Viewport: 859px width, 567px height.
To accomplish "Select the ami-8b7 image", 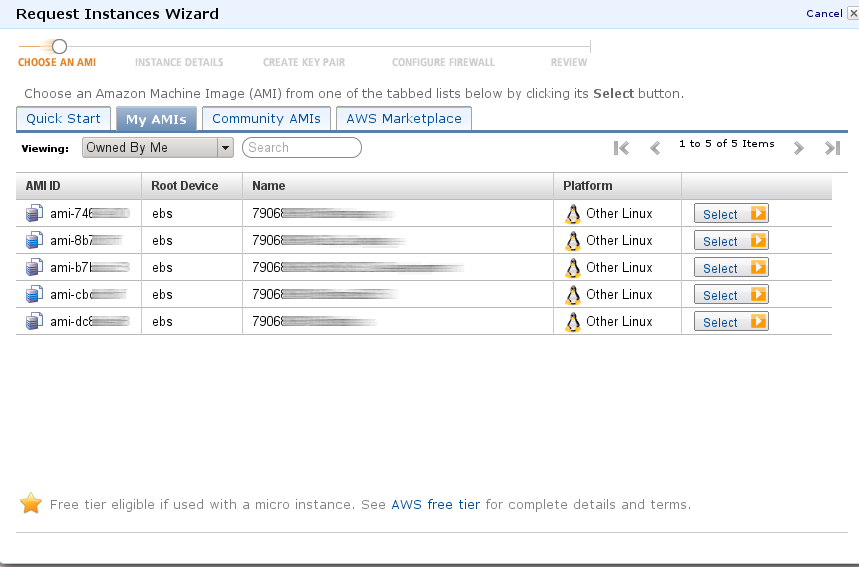I will tap(731, 240).
